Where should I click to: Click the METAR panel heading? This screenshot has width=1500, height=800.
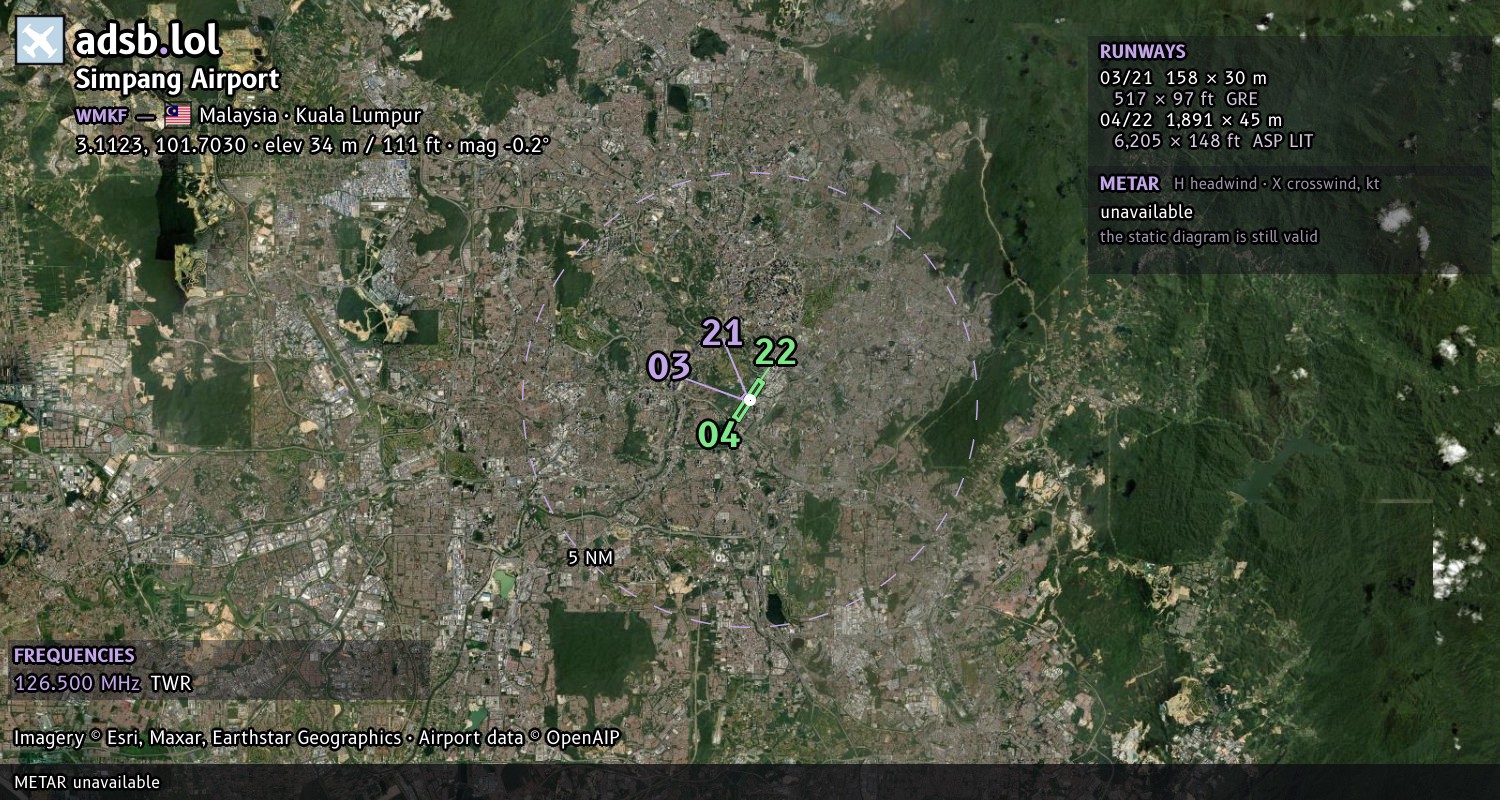[x=1130, y=184]
